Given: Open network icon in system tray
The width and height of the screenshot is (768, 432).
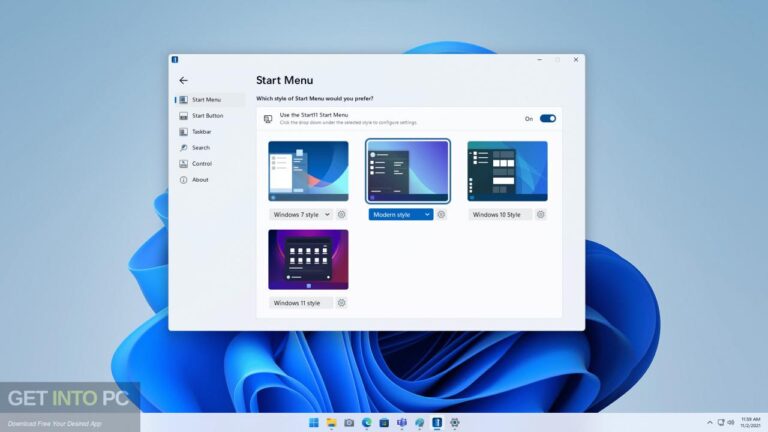Looking at the screenshot, I should pos(721,422).
